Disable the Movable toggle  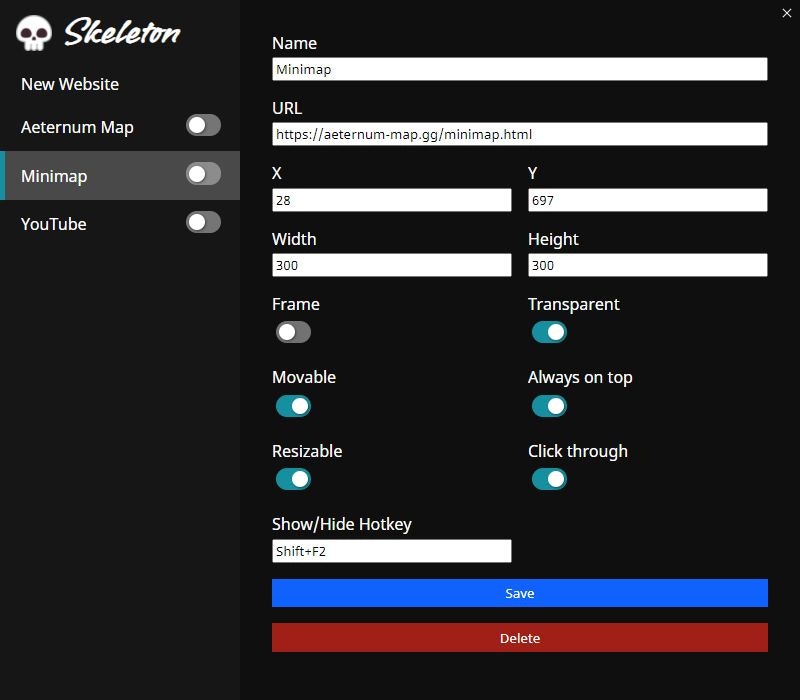tap(293, 405)
